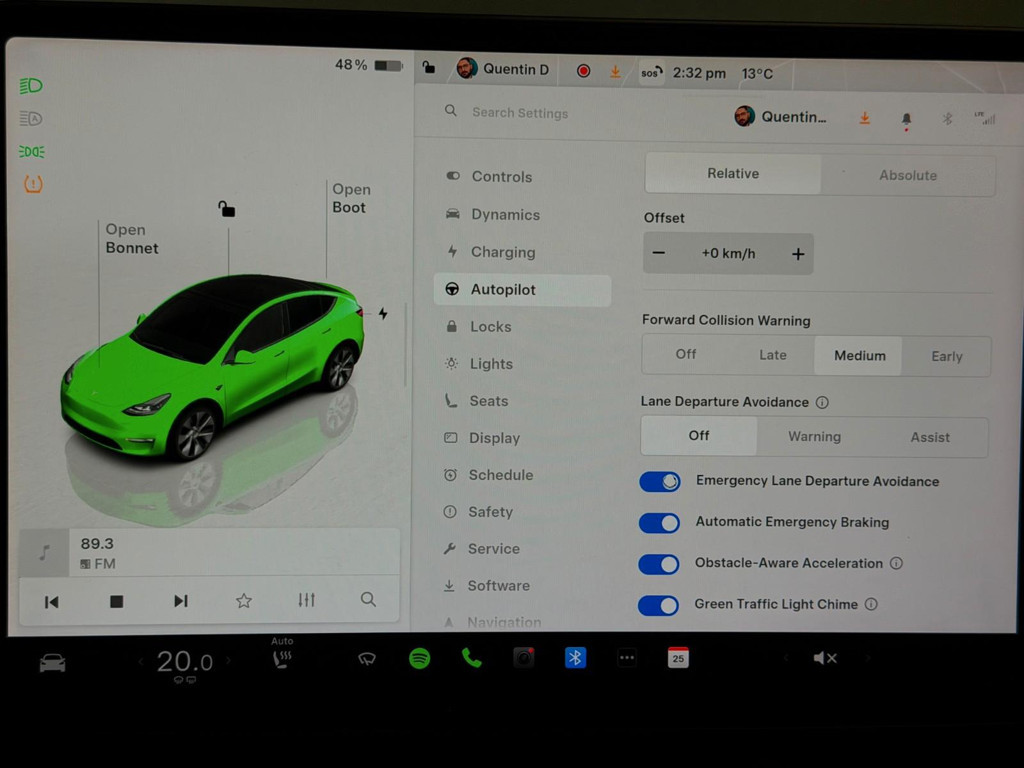Toggle Green Traffic Light Chime off
This screenshot has height=768, width=1024.
point(659,605)
